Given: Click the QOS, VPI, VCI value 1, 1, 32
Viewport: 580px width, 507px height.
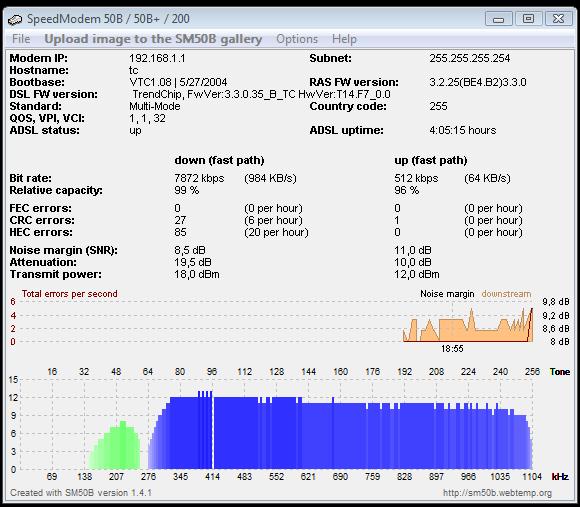Looking at the screenshot, I should 147,118.
